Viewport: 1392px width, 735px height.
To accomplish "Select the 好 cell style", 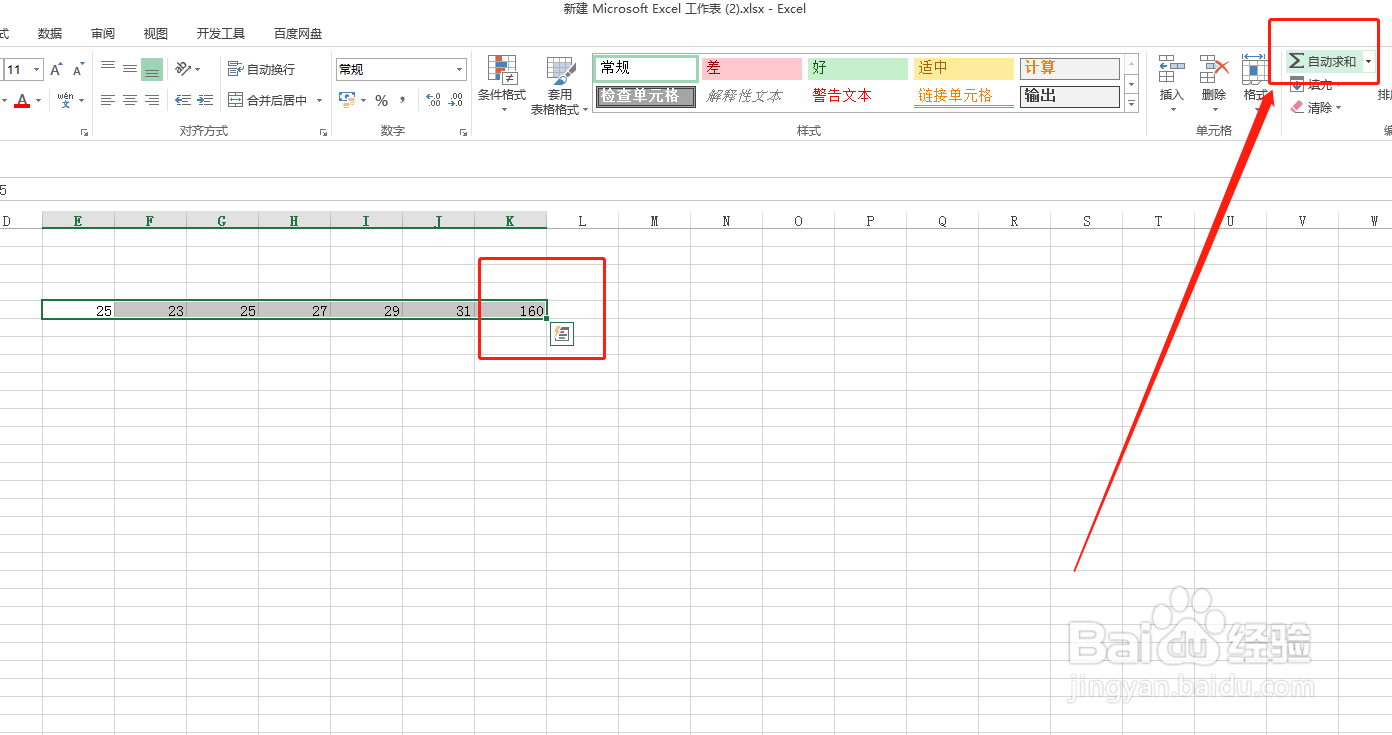I will tap(856, 68).
